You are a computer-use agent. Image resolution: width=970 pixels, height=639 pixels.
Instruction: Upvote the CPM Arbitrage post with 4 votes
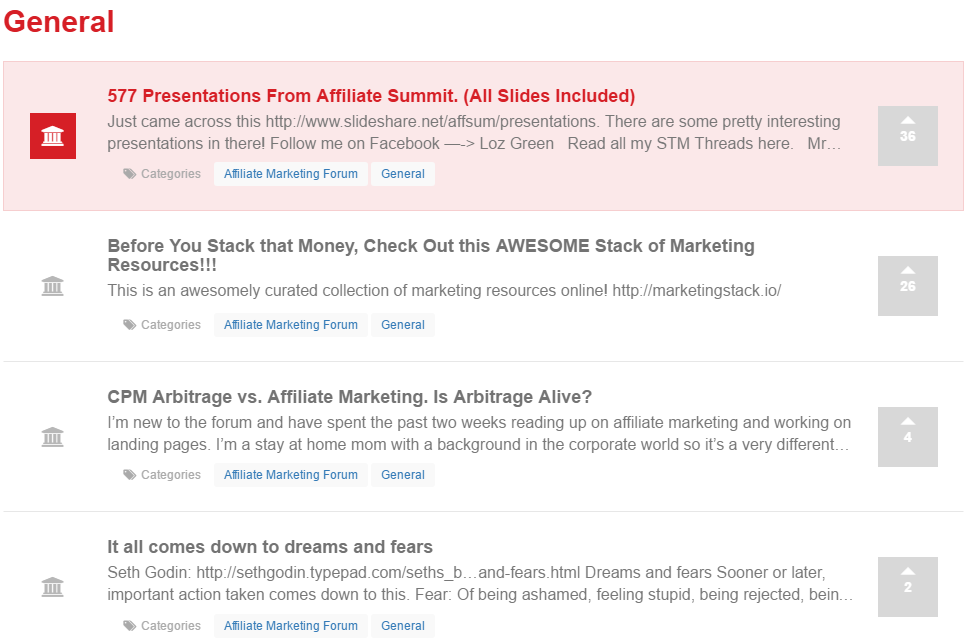[908, 437]
